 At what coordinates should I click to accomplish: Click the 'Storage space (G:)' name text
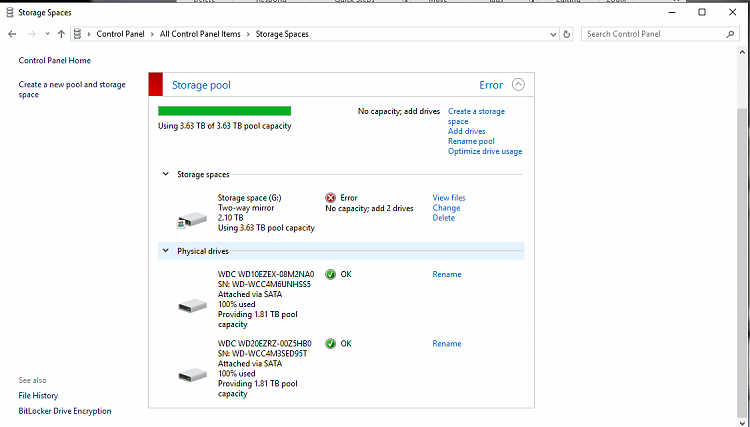[x=250, y=197]
